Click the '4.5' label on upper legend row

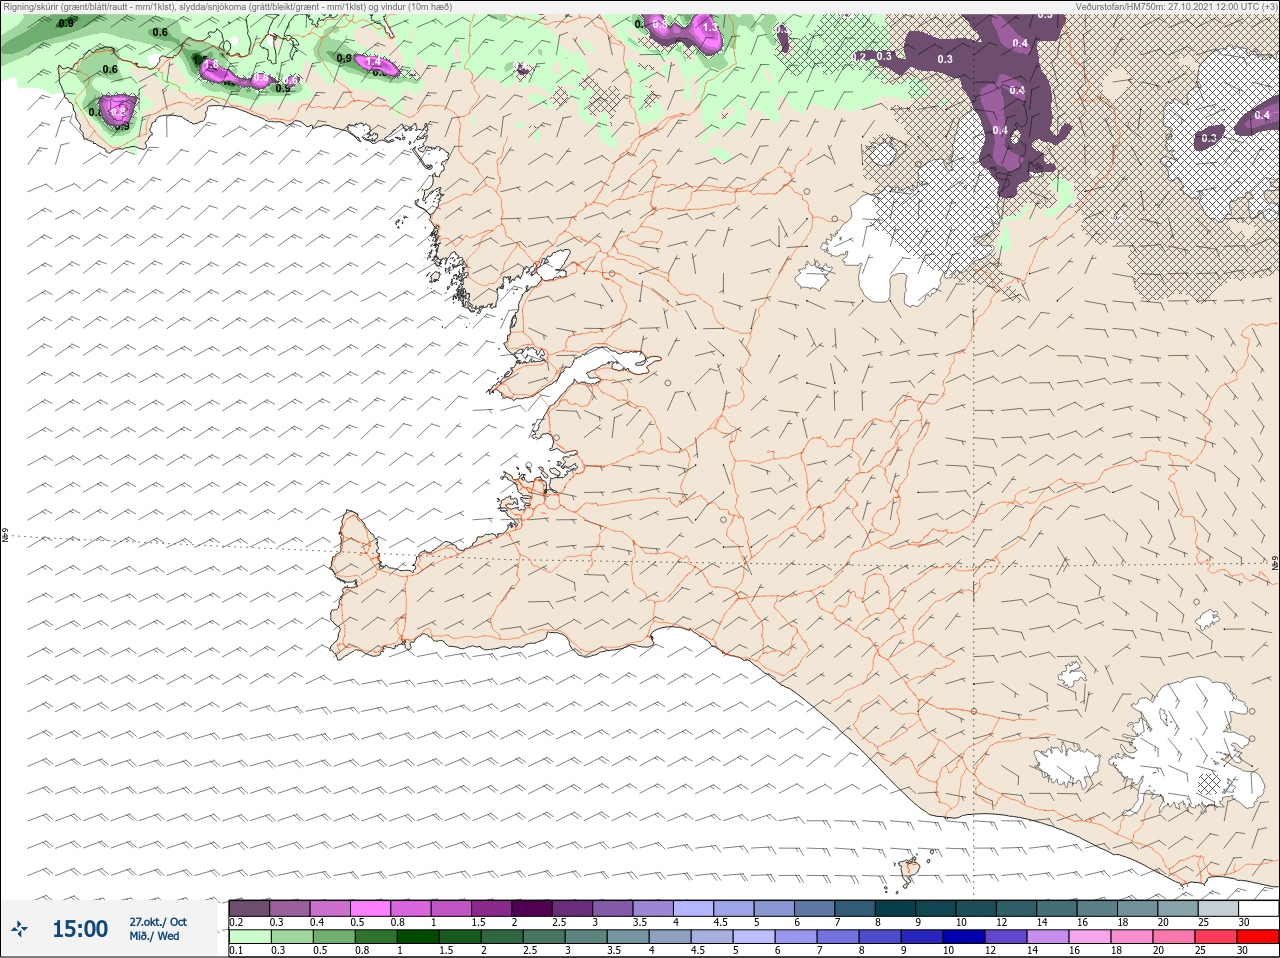coord(720,922)
